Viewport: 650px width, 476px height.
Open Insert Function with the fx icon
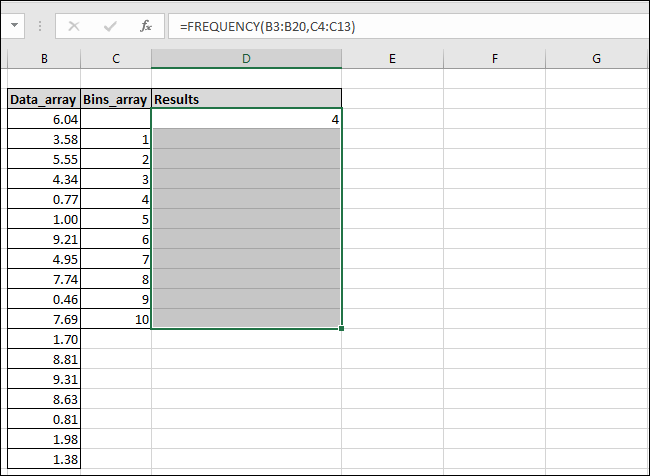[146, 26]
